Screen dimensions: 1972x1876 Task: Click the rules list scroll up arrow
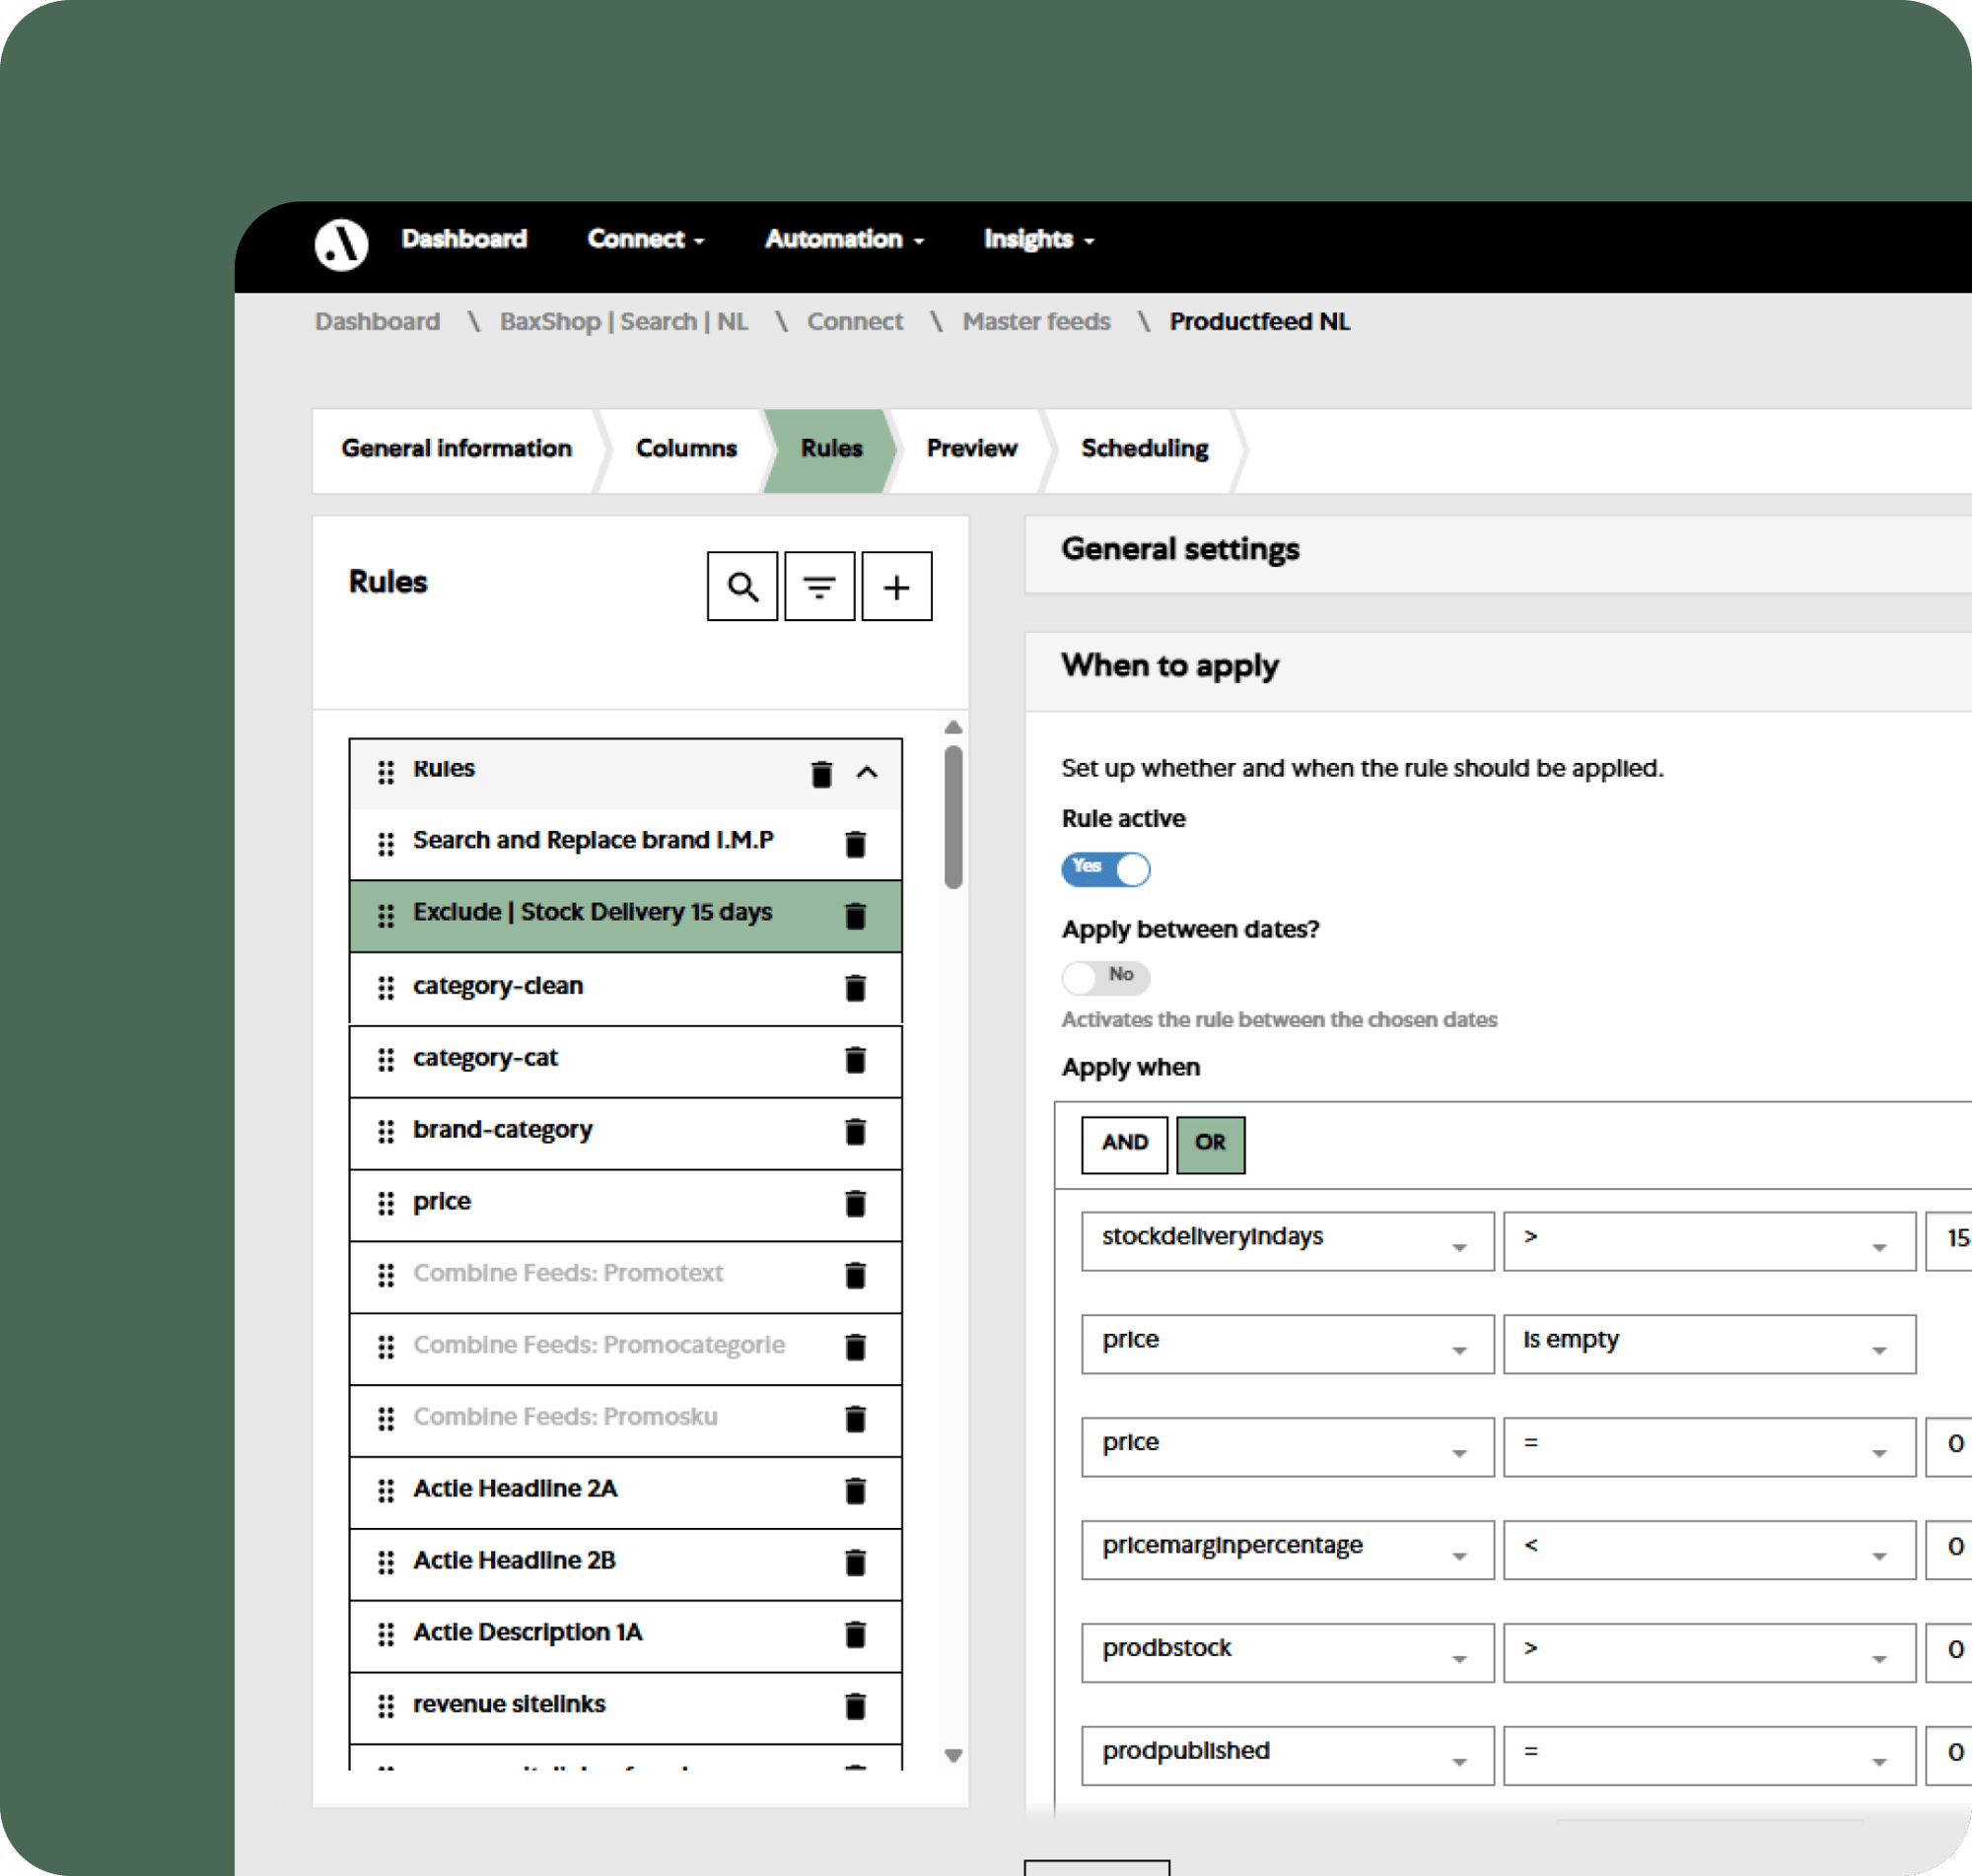click(953, 728)
